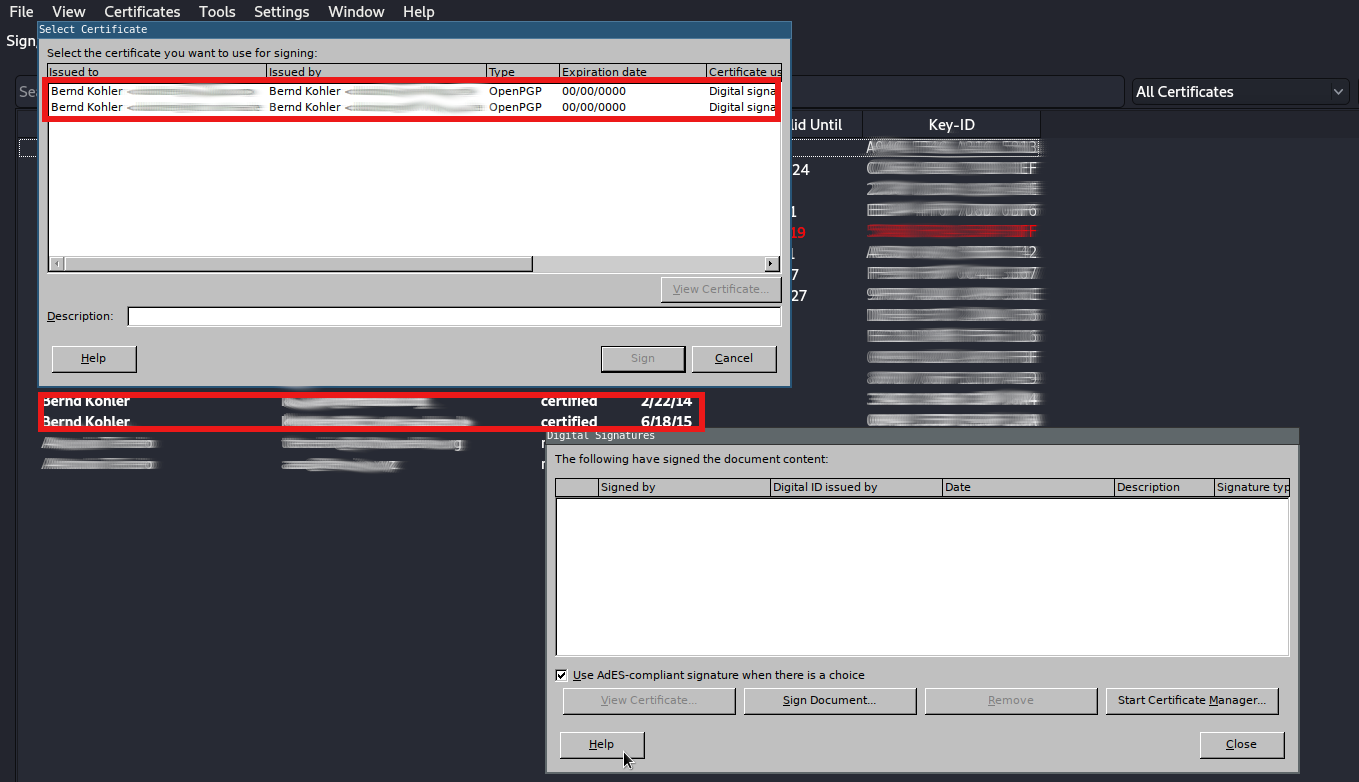Toggle the Use AdES-compliant signature checkbox
This screenshot has height=782, width=1359.
point(561,675)
